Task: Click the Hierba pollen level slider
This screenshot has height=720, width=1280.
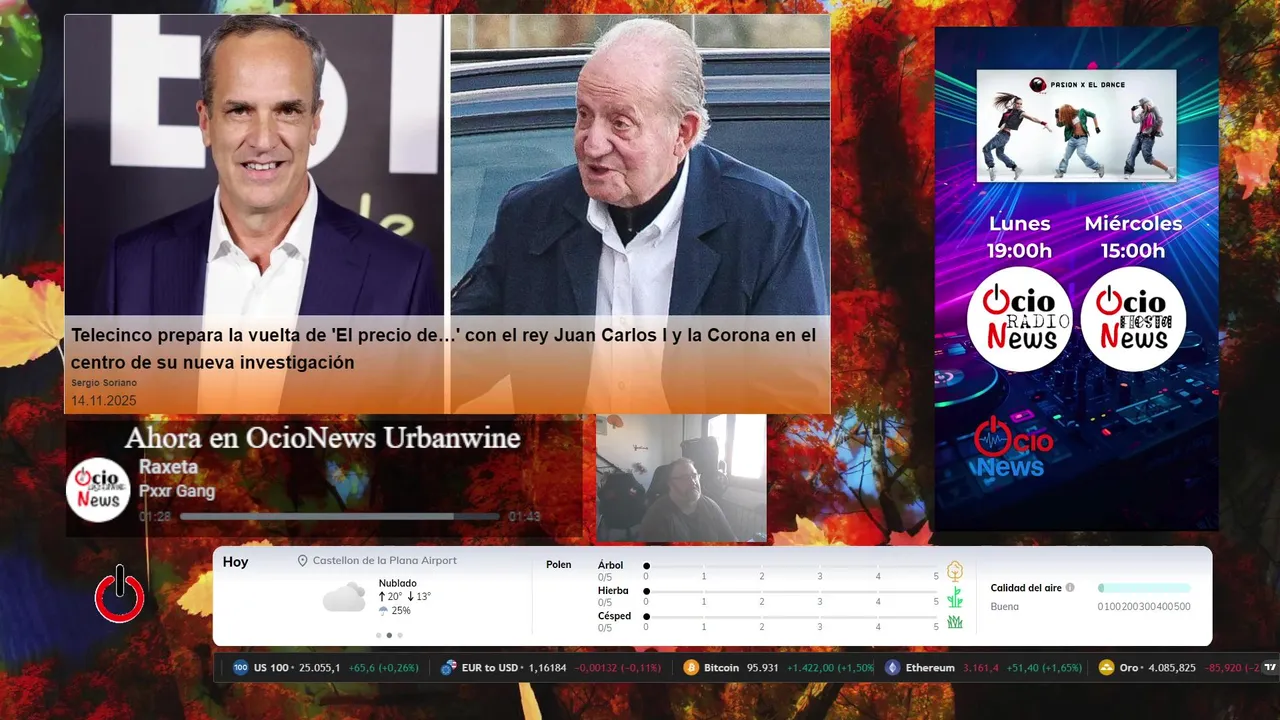Action: 792,592
